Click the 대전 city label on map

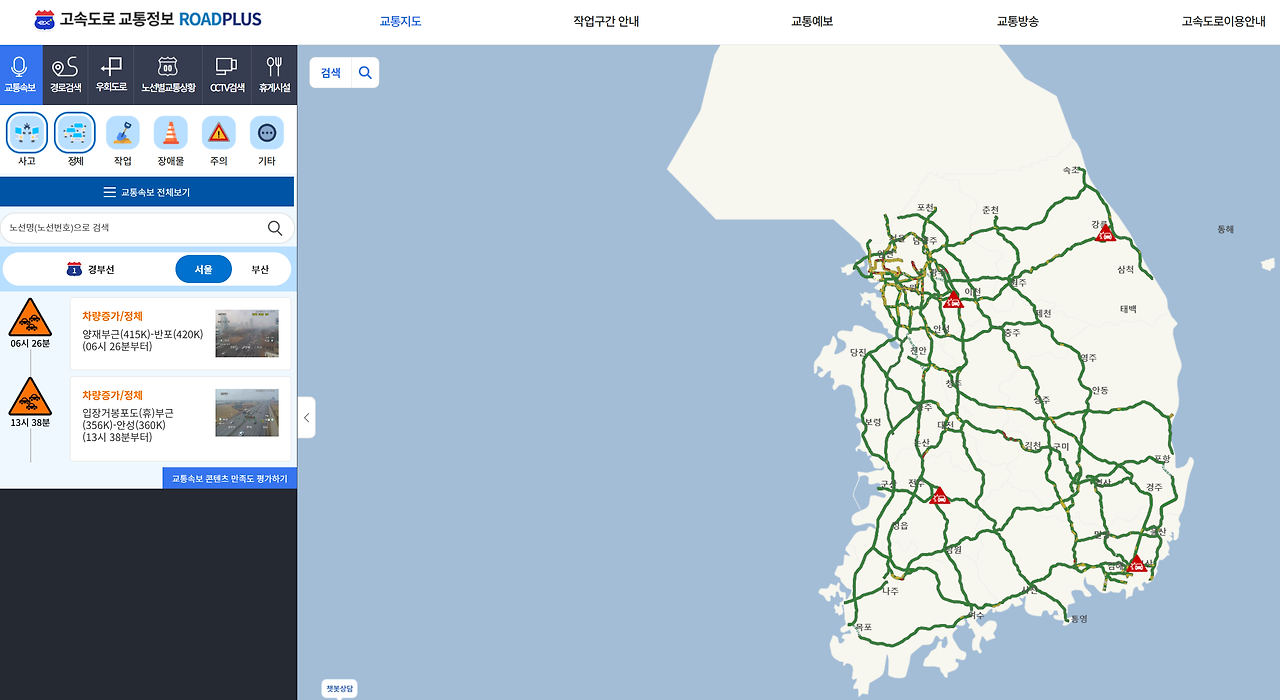tap(944, 425)
